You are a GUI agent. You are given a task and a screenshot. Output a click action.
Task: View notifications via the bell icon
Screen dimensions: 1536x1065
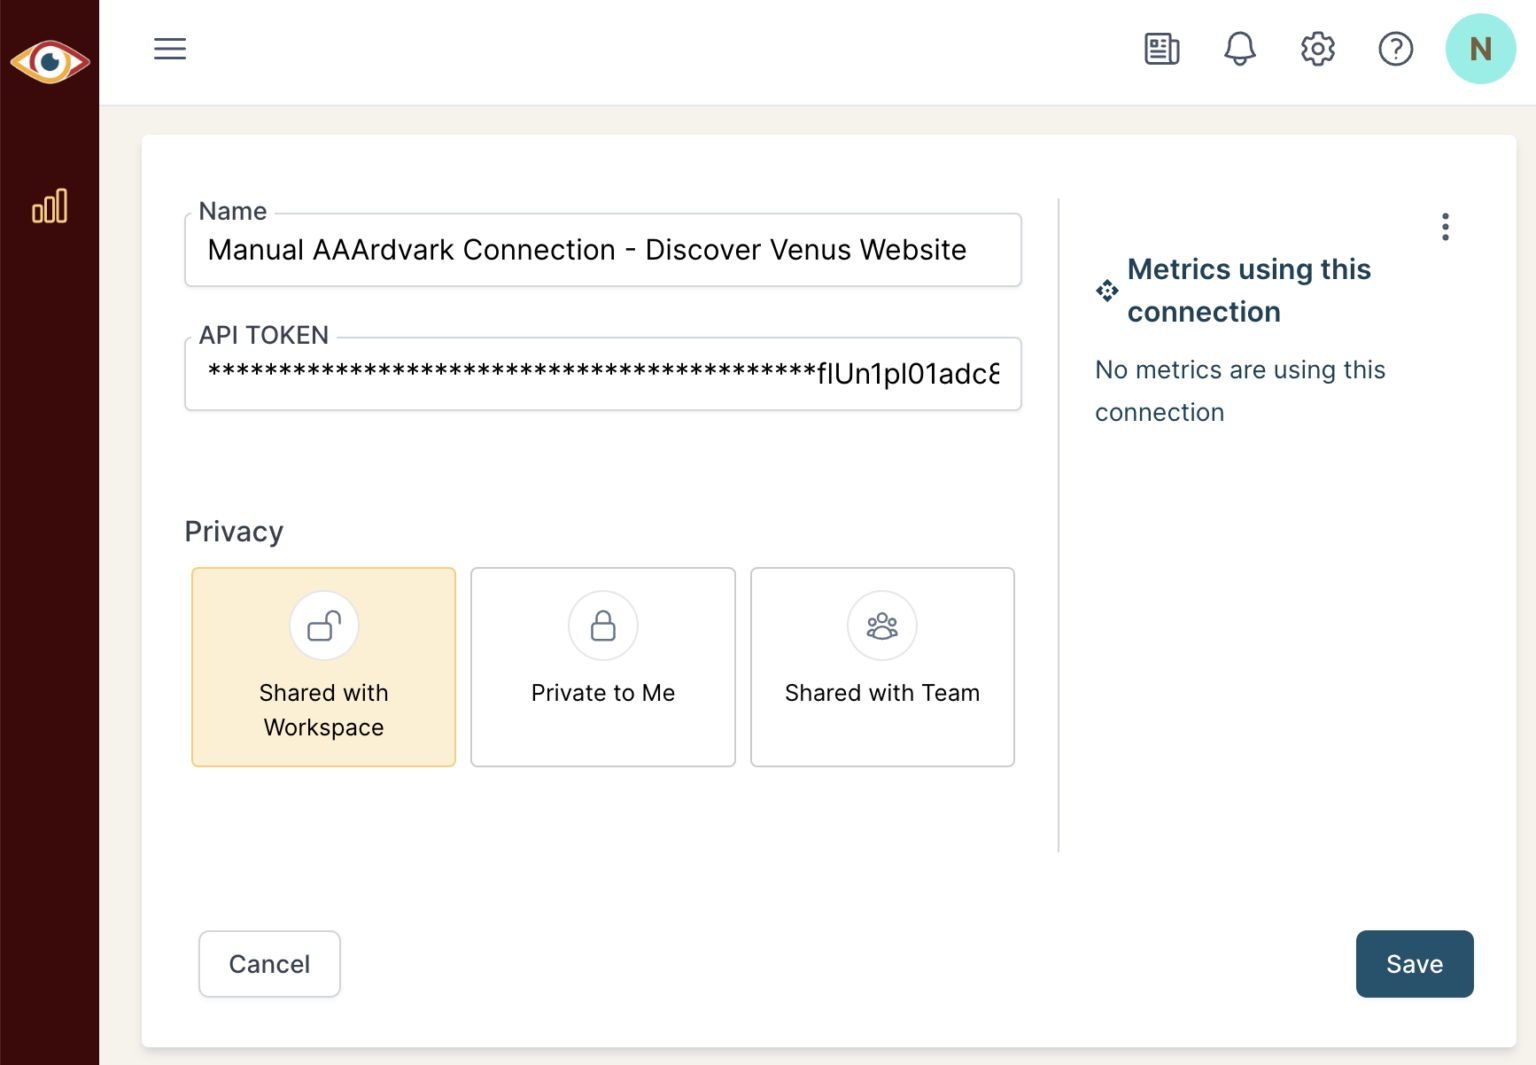pos(1239,48)
